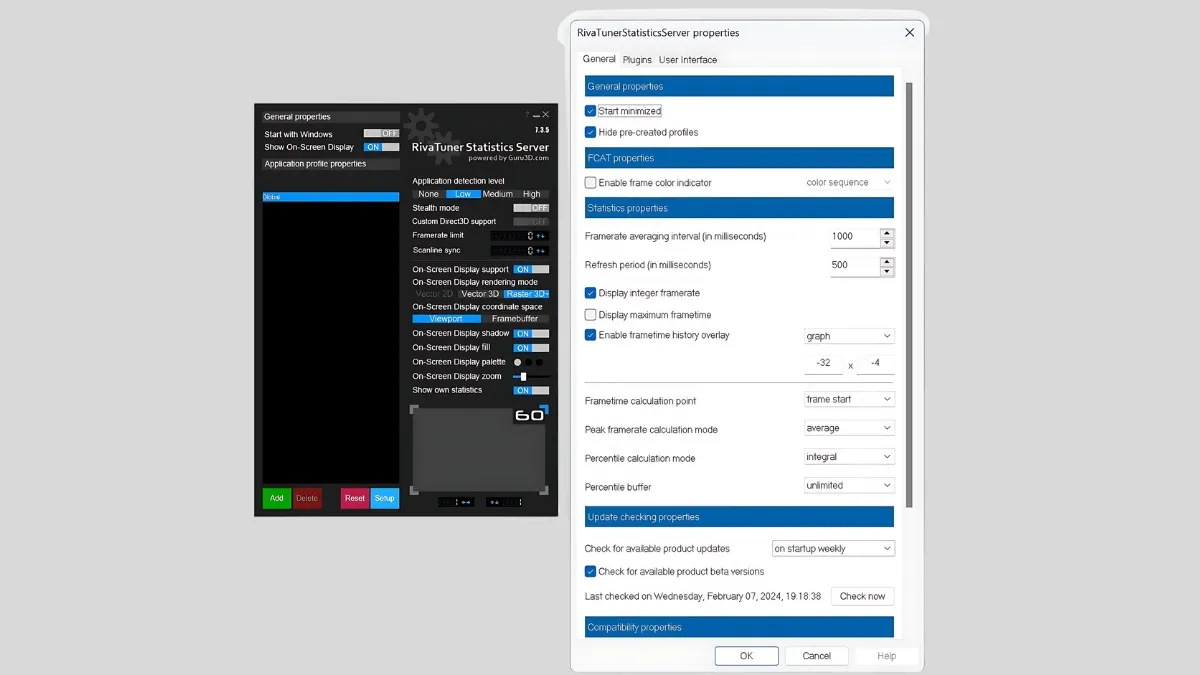Adjust the On-Screen Display zoom slider
Image resolution: width=1200 pixels, height=675 pixels.
[524, 377]
